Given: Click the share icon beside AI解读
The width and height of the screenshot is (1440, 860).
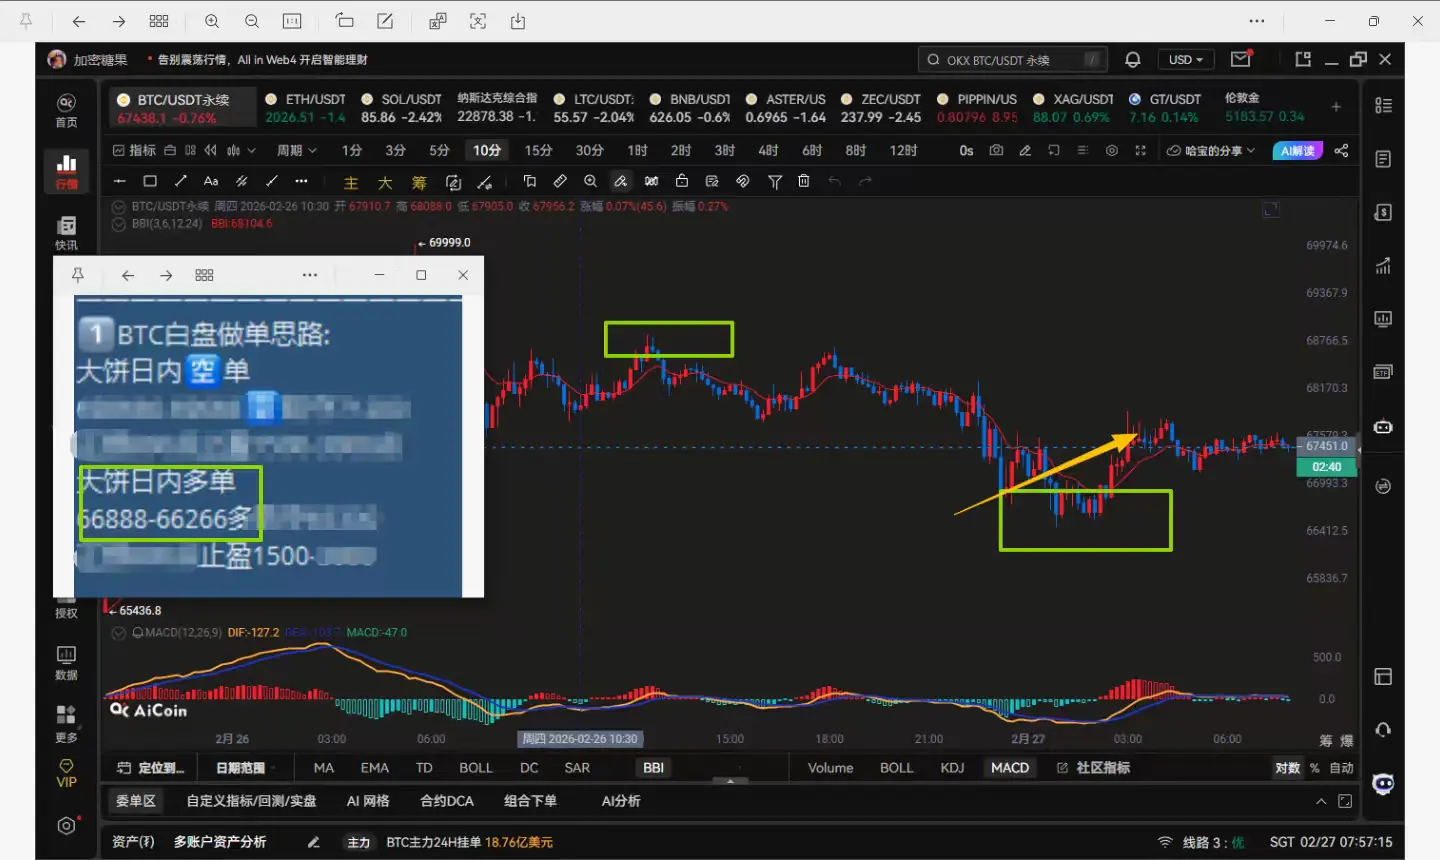Looking at the screenshot, I should tap(1342, 150).
